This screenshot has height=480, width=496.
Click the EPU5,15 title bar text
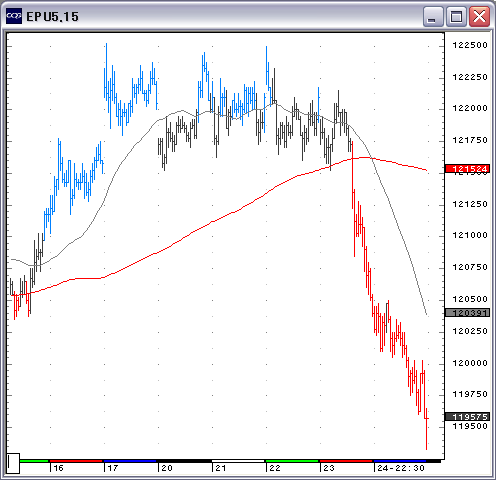pyautogui.click(x=52, y=17)
